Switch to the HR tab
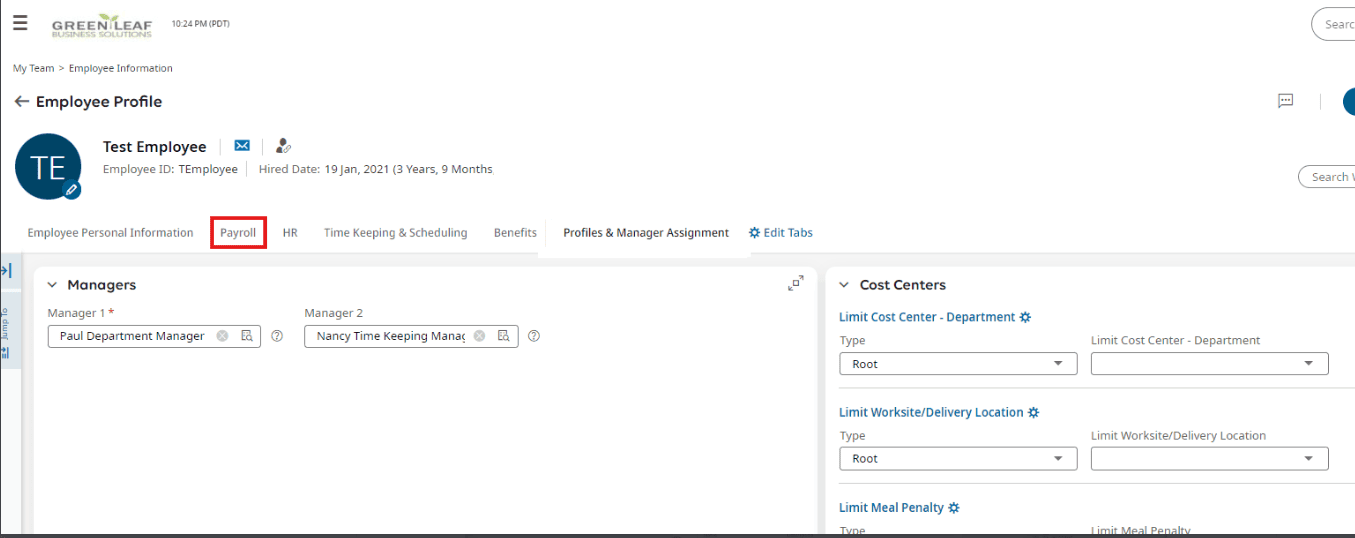This screenshot has width=1355, height=538. (290, 233)
